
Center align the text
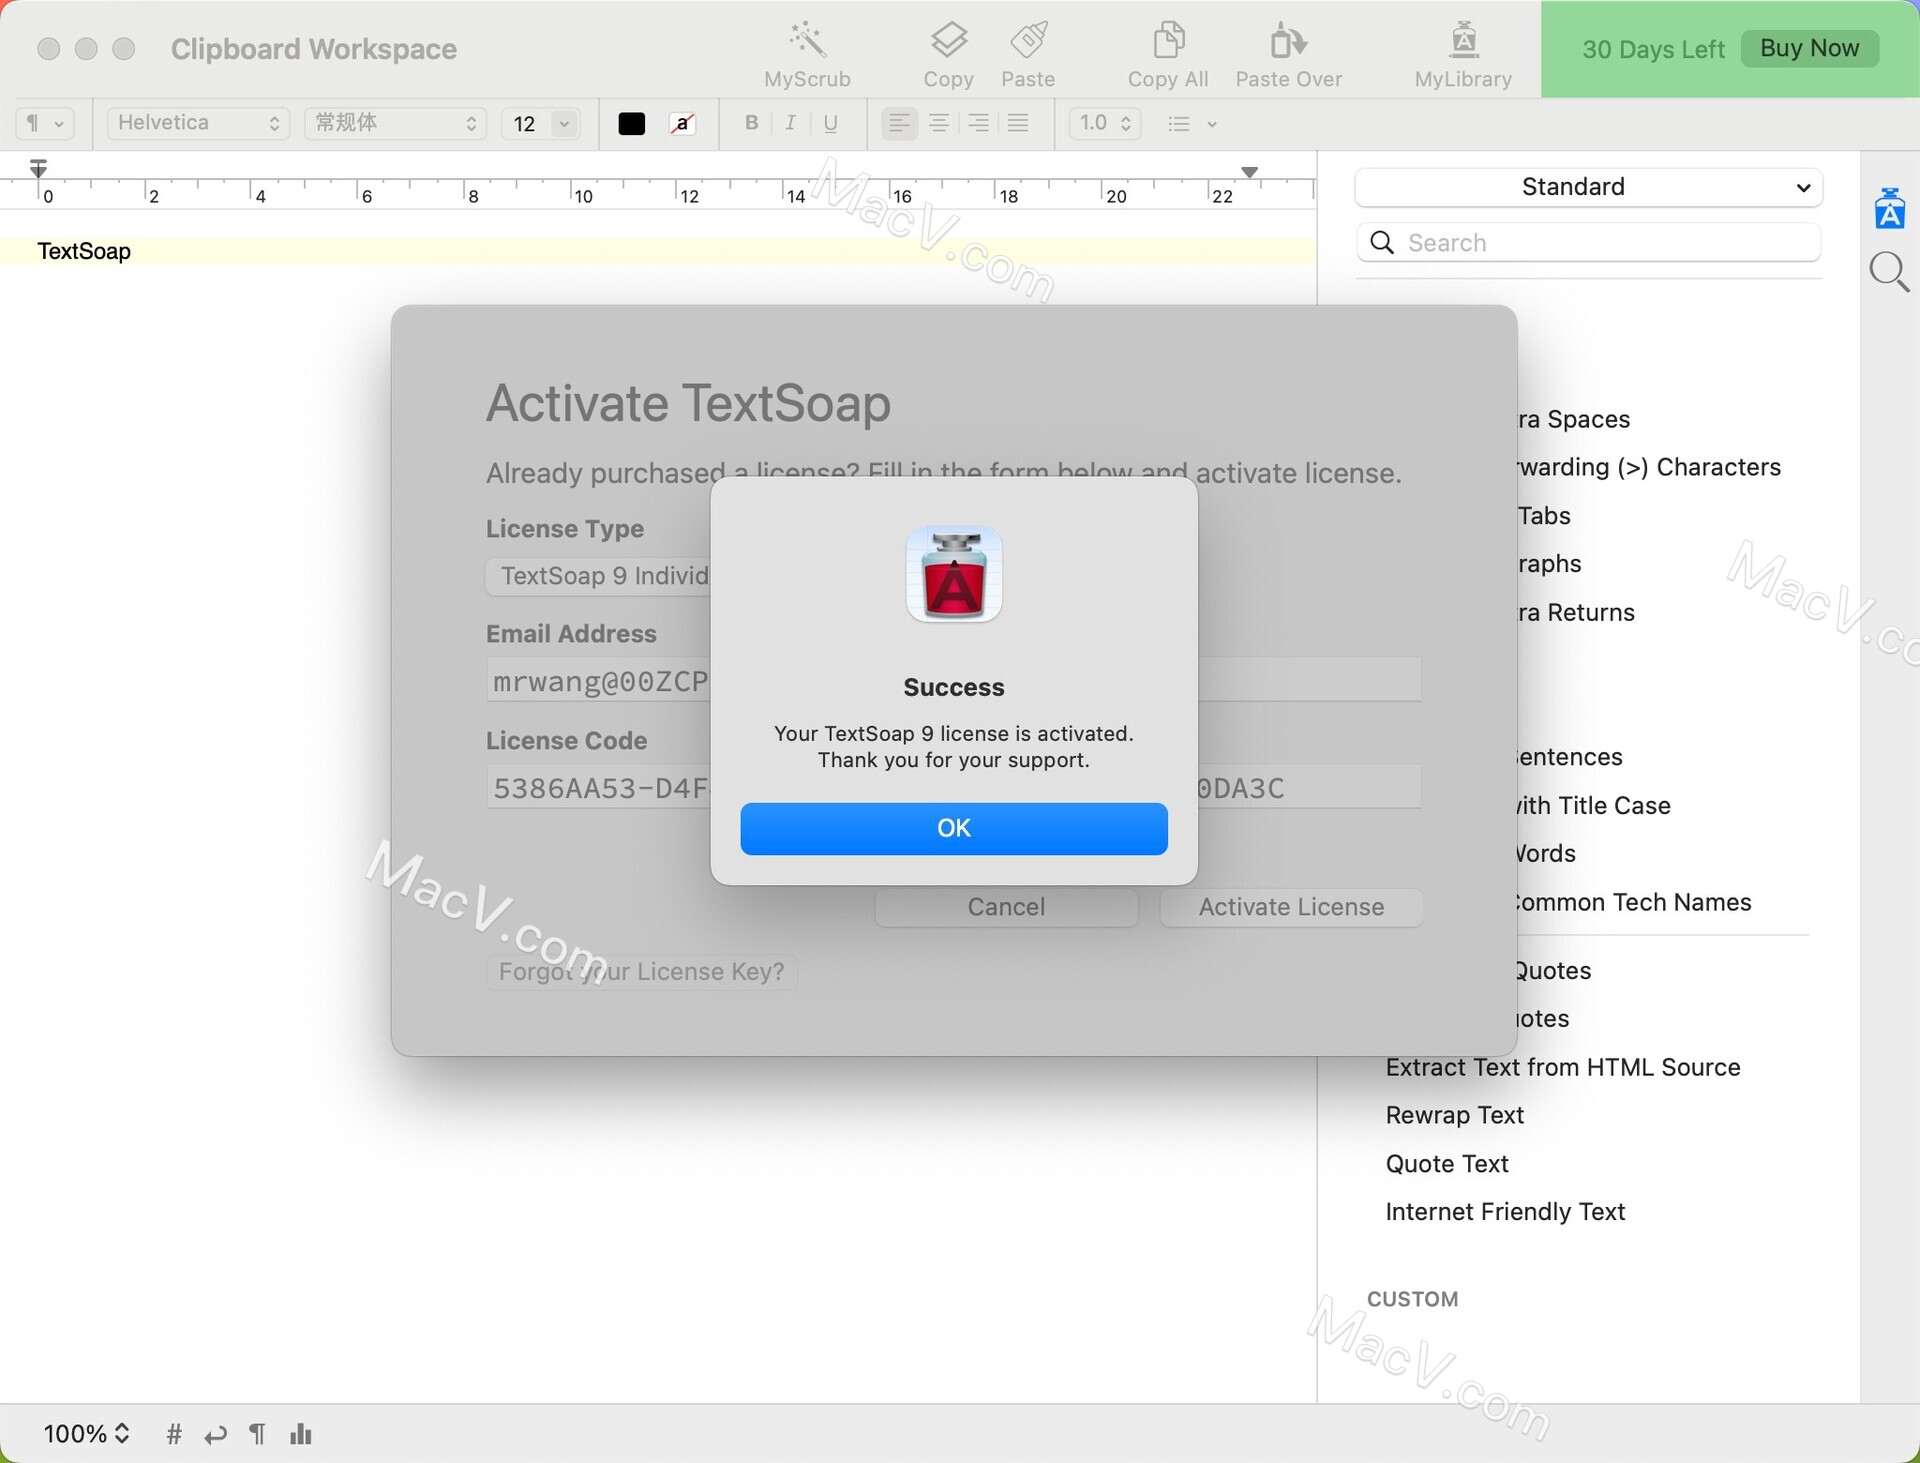point(939,123)
